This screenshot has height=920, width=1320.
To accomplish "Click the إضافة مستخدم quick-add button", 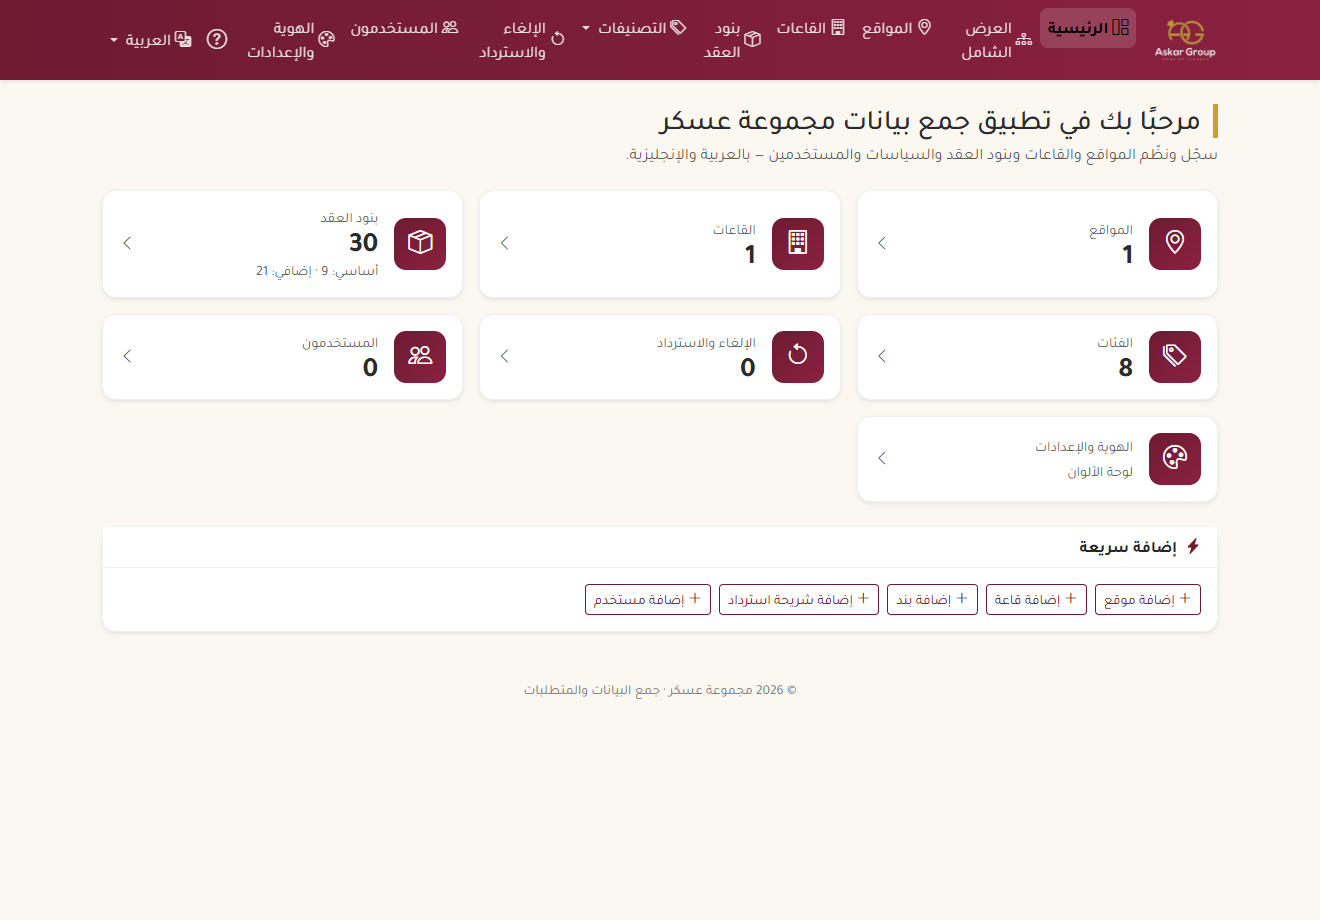I will click(648, 600).
